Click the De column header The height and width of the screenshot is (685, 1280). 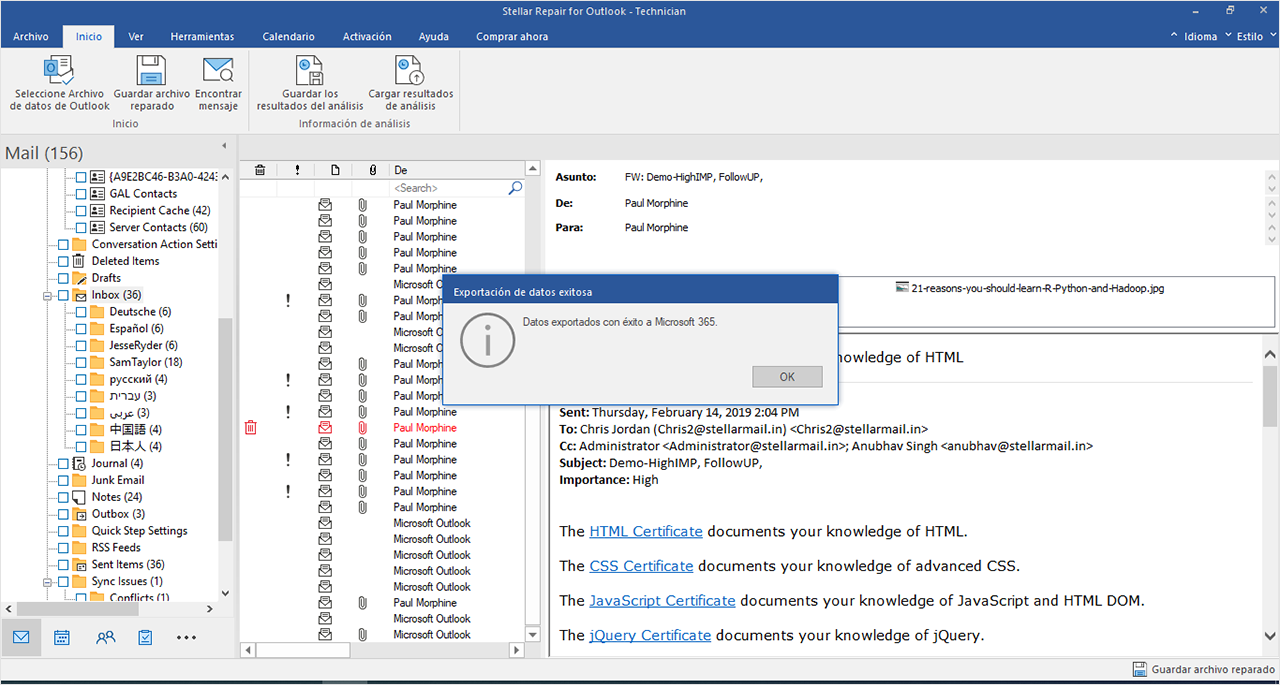pyautogui.click(x=457, y=170)
